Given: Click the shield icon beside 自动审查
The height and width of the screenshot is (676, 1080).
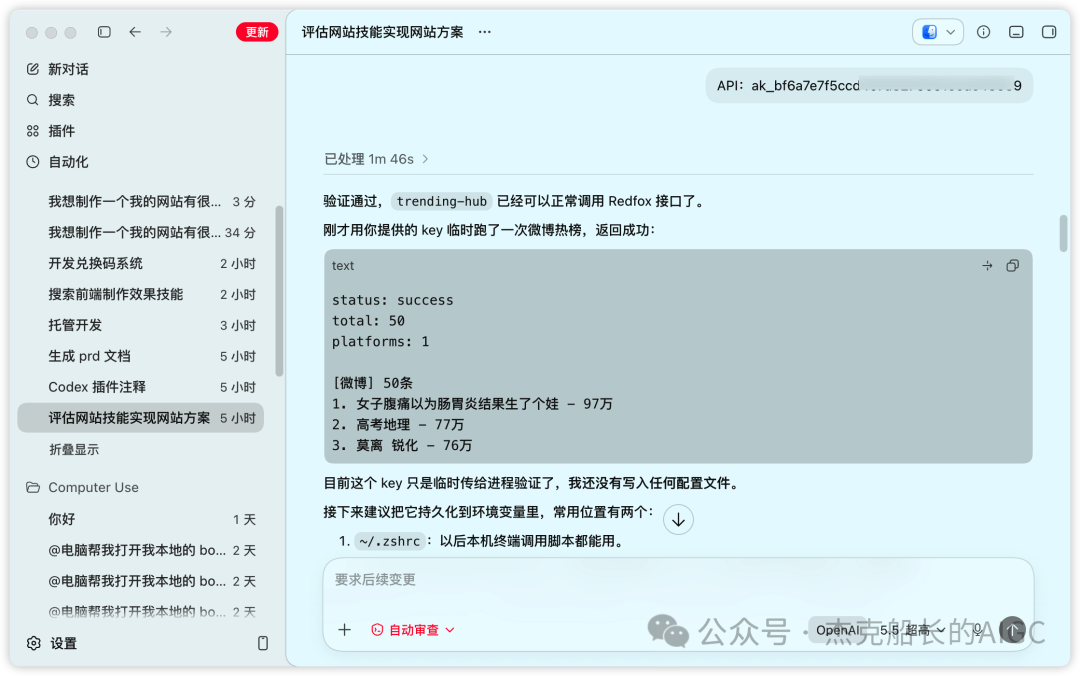Looking at the screenshot, I should [x=377, y=629].
